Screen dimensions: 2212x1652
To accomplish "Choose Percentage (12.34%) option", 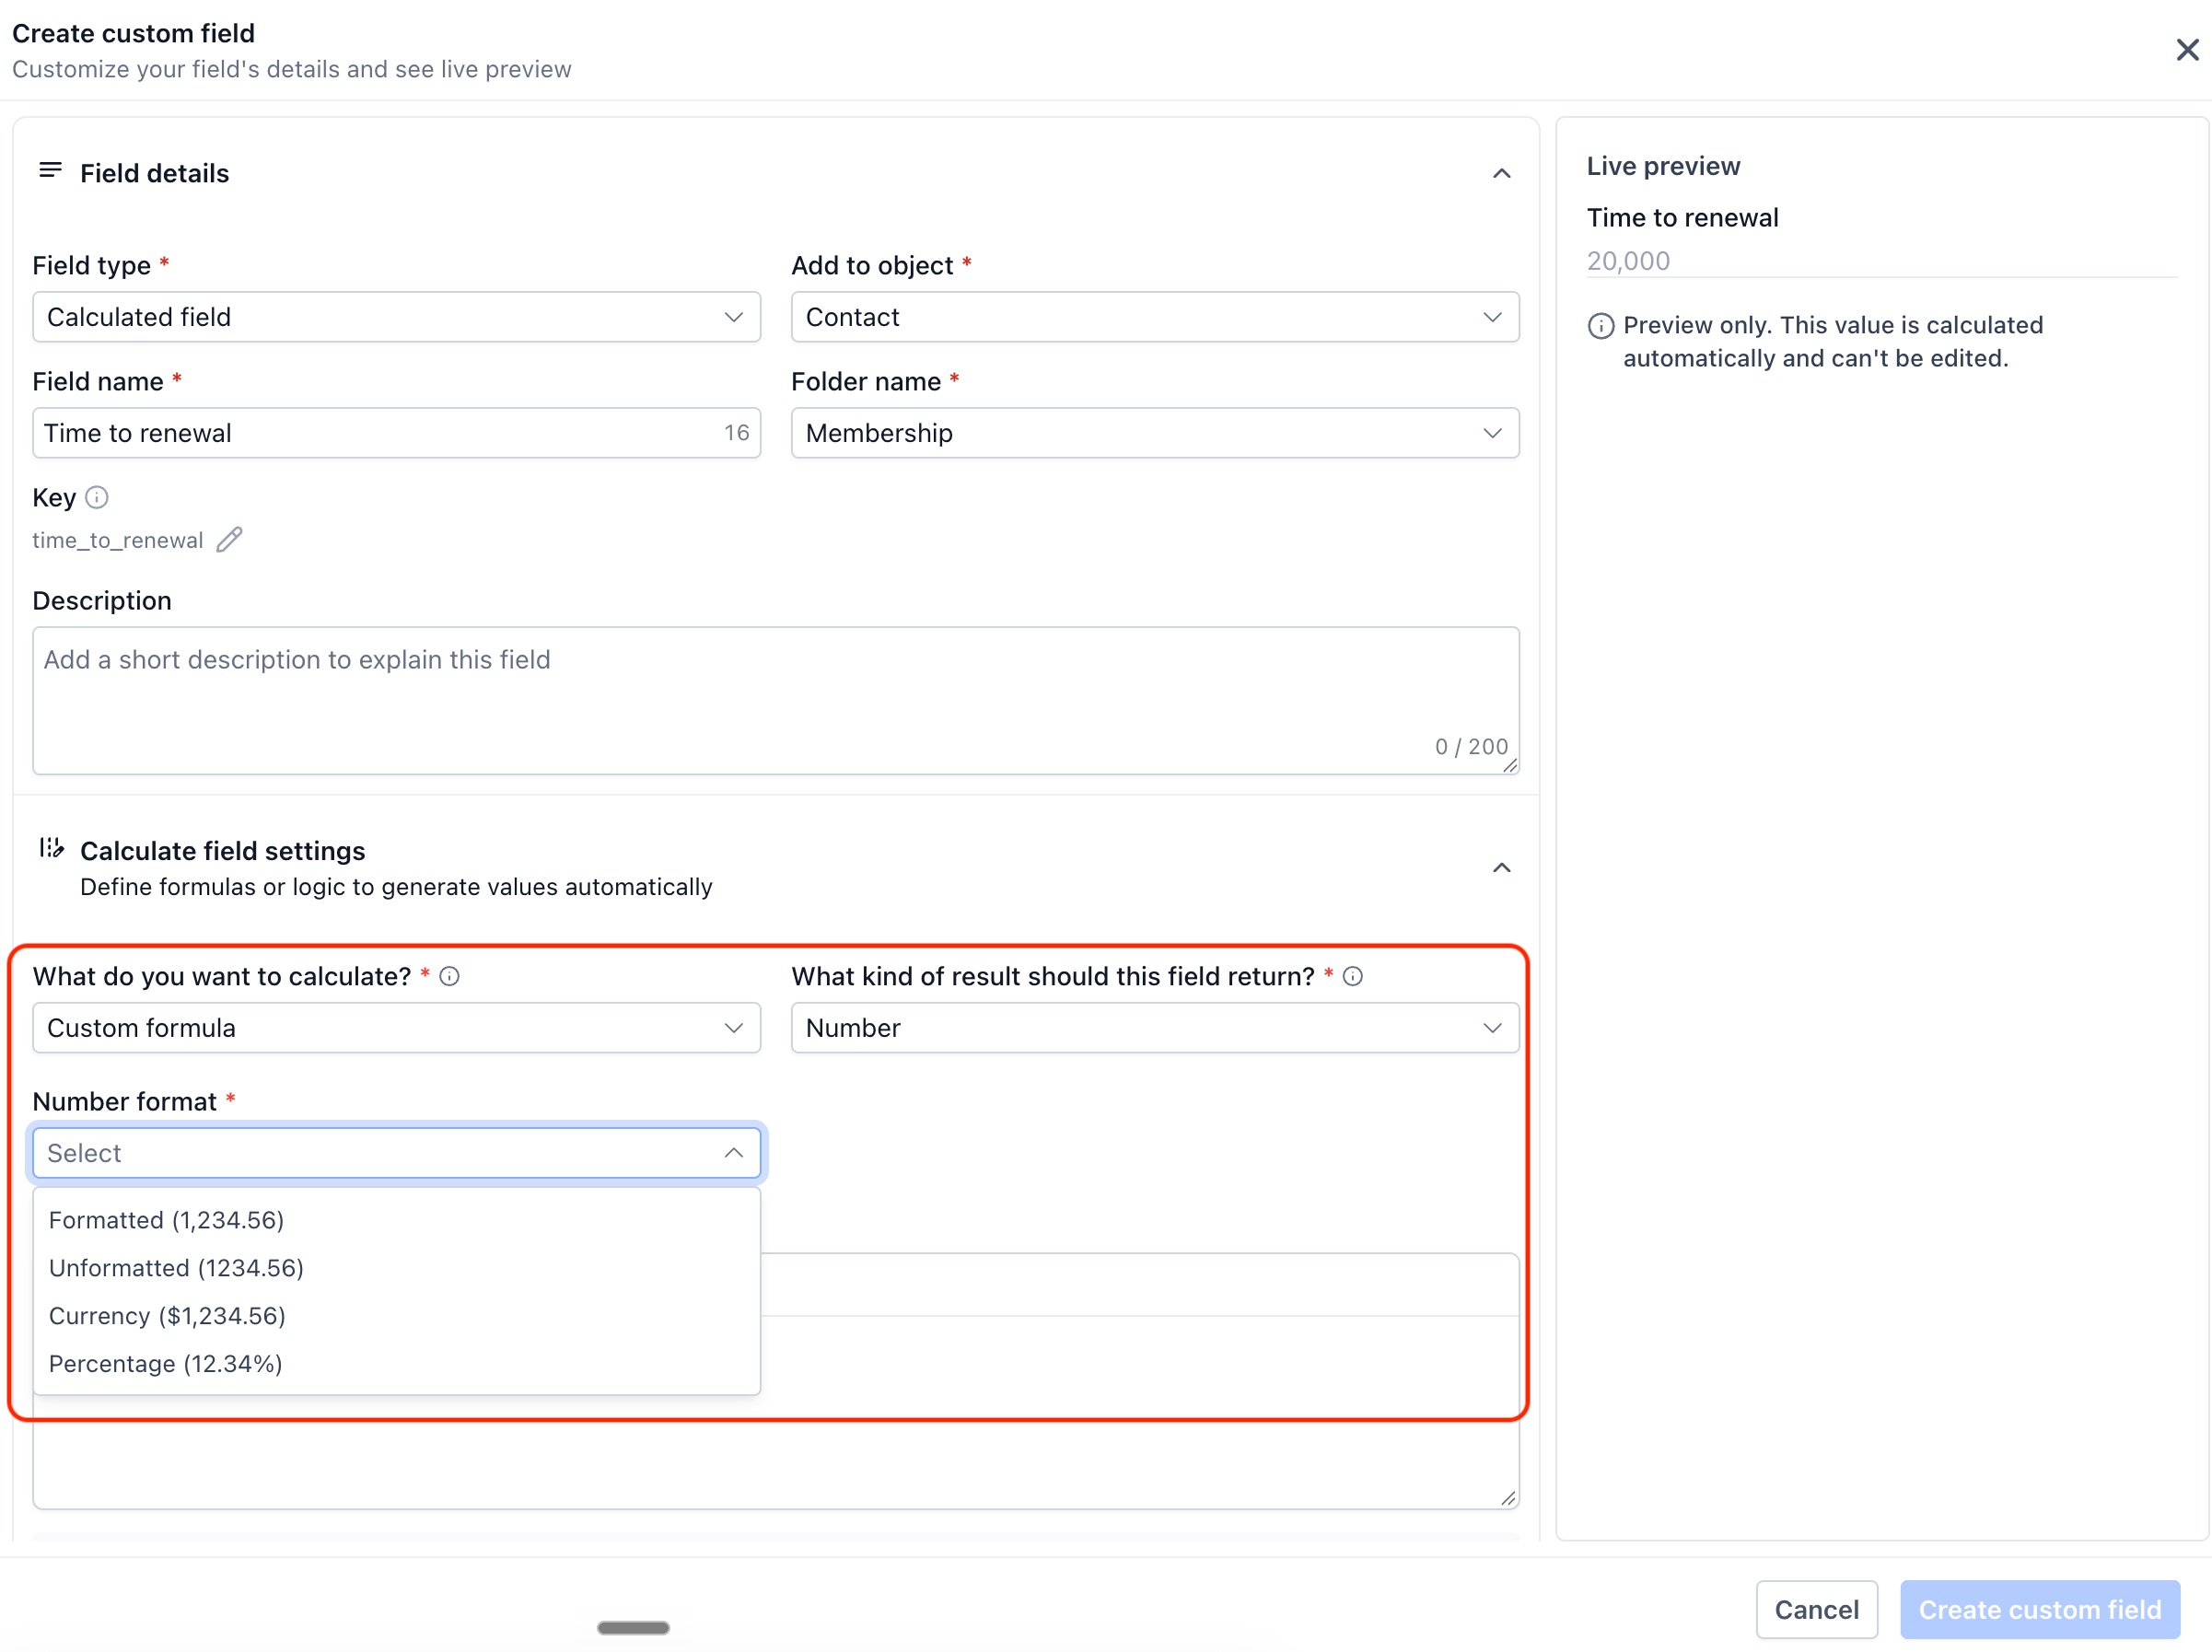I will click(x=396, y=1364).
